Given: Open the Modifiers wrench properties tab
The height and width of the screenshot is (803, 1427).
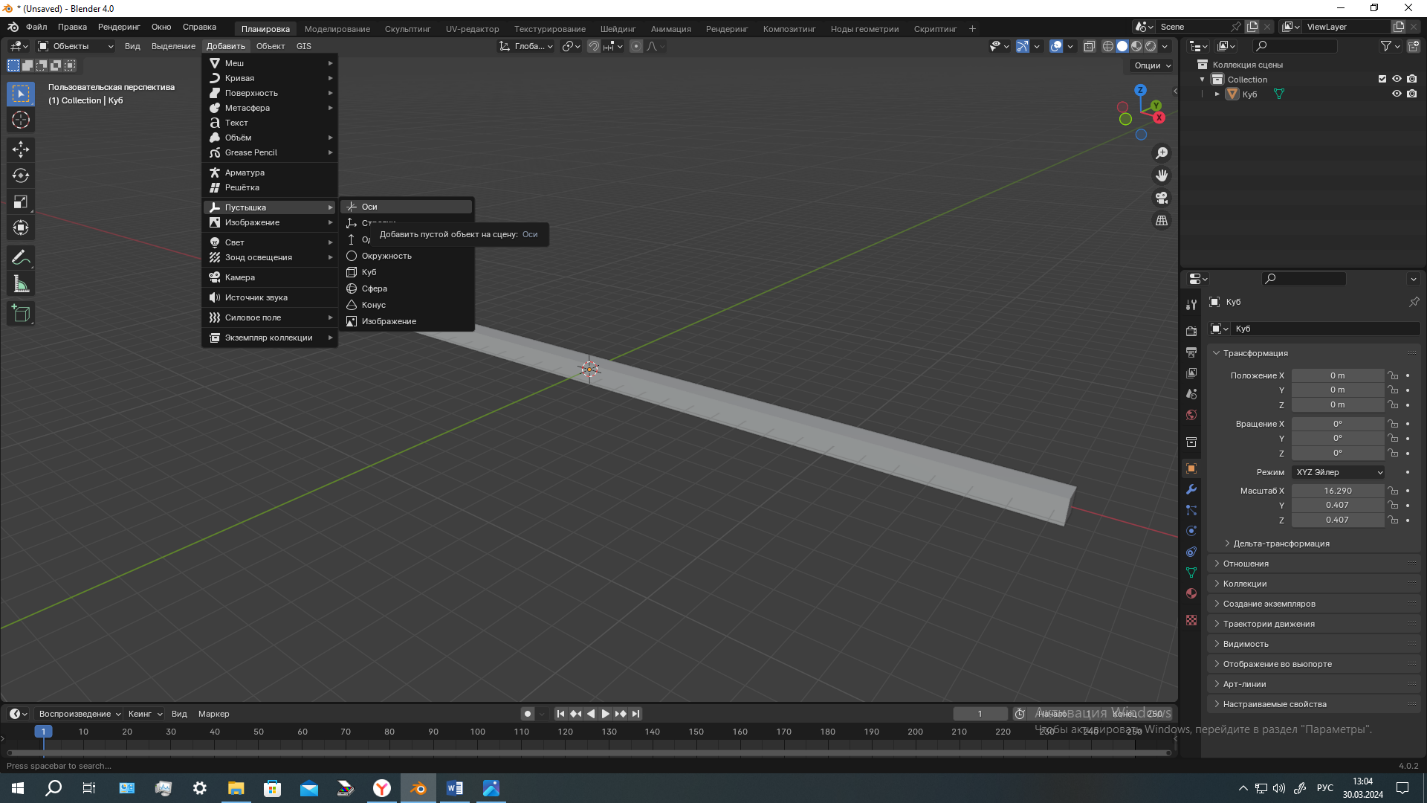Looking at the screenshot, I should click(1191, 490).
